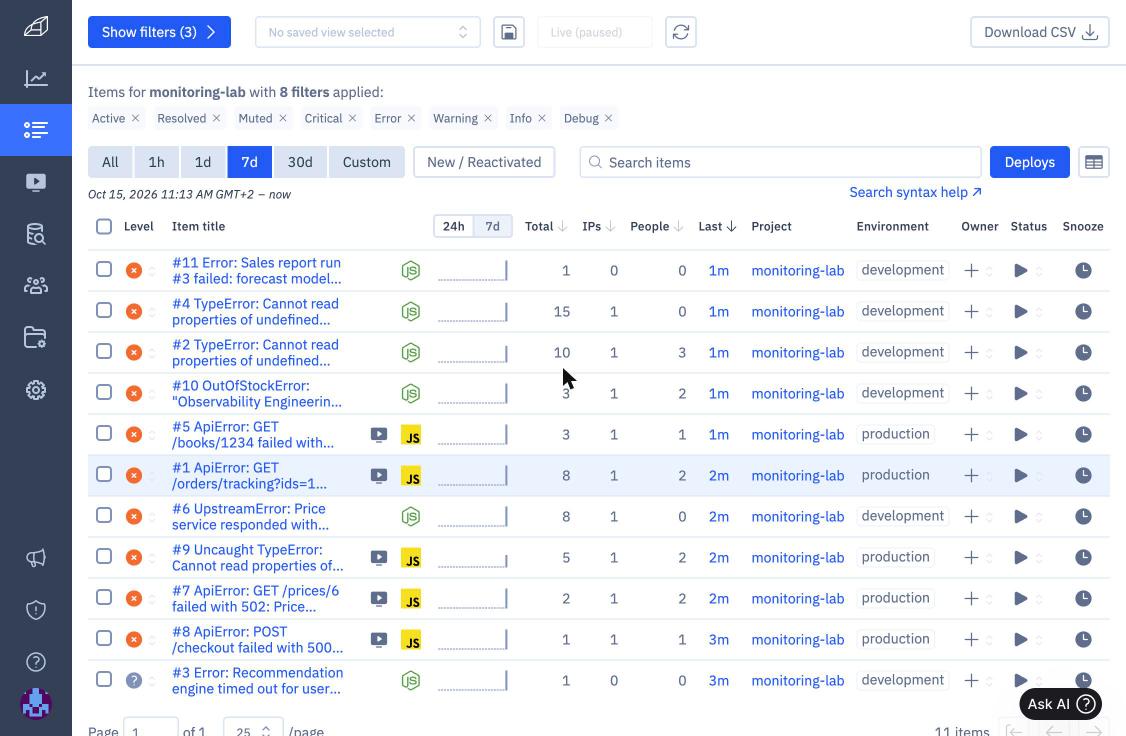Open the dashboard chart icon in sidebar

pos(36,78)
